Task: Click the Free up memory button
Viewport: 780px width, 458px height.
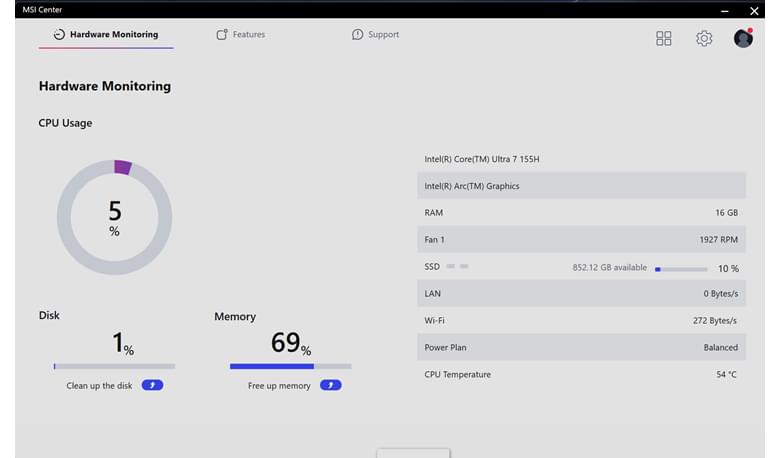Action: [331, 385]
